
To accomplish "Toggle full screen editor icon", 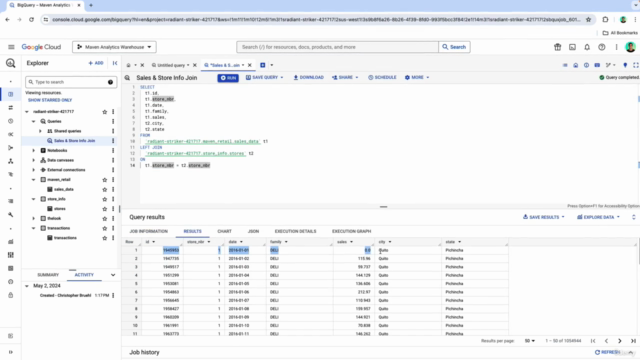I will (x=636, y=65).
